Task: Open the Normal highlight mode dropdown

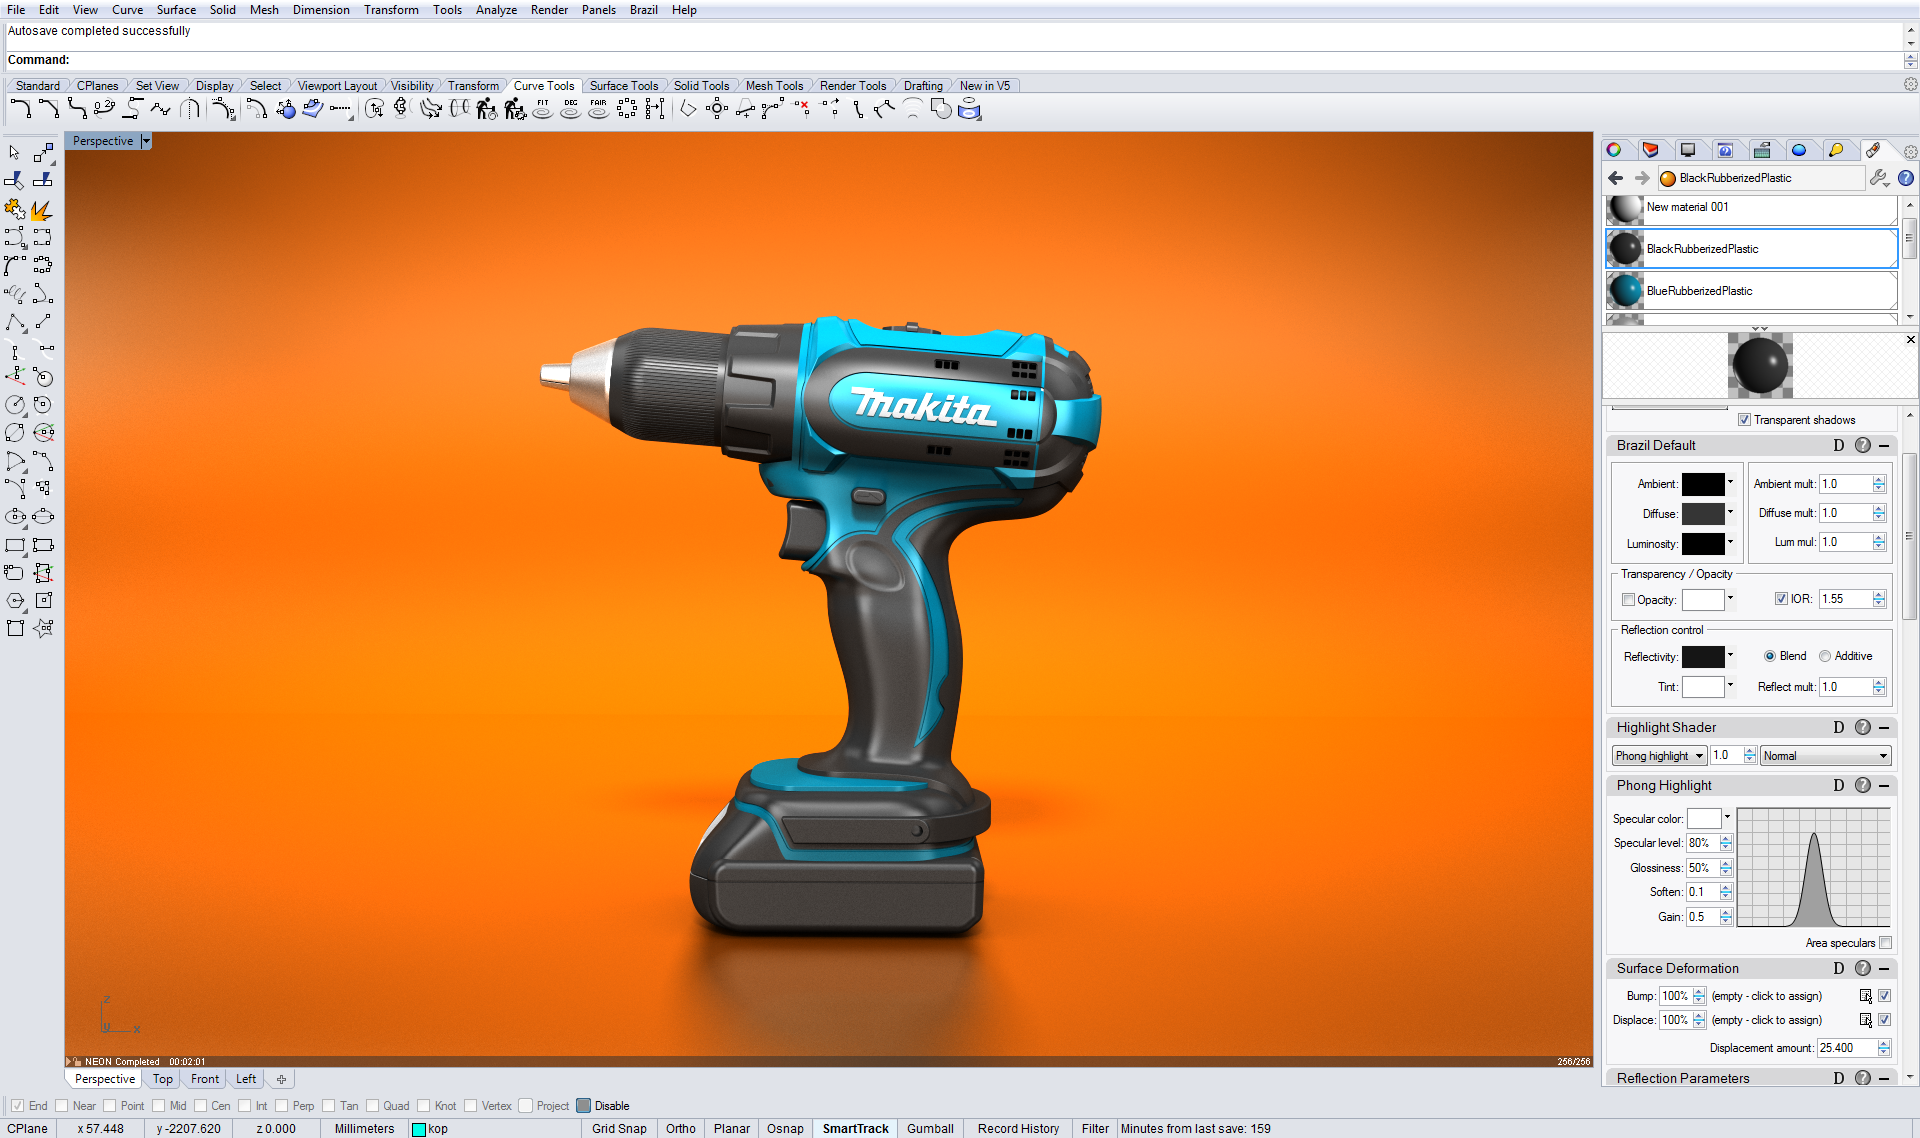Action: (x=1825, y=756)
